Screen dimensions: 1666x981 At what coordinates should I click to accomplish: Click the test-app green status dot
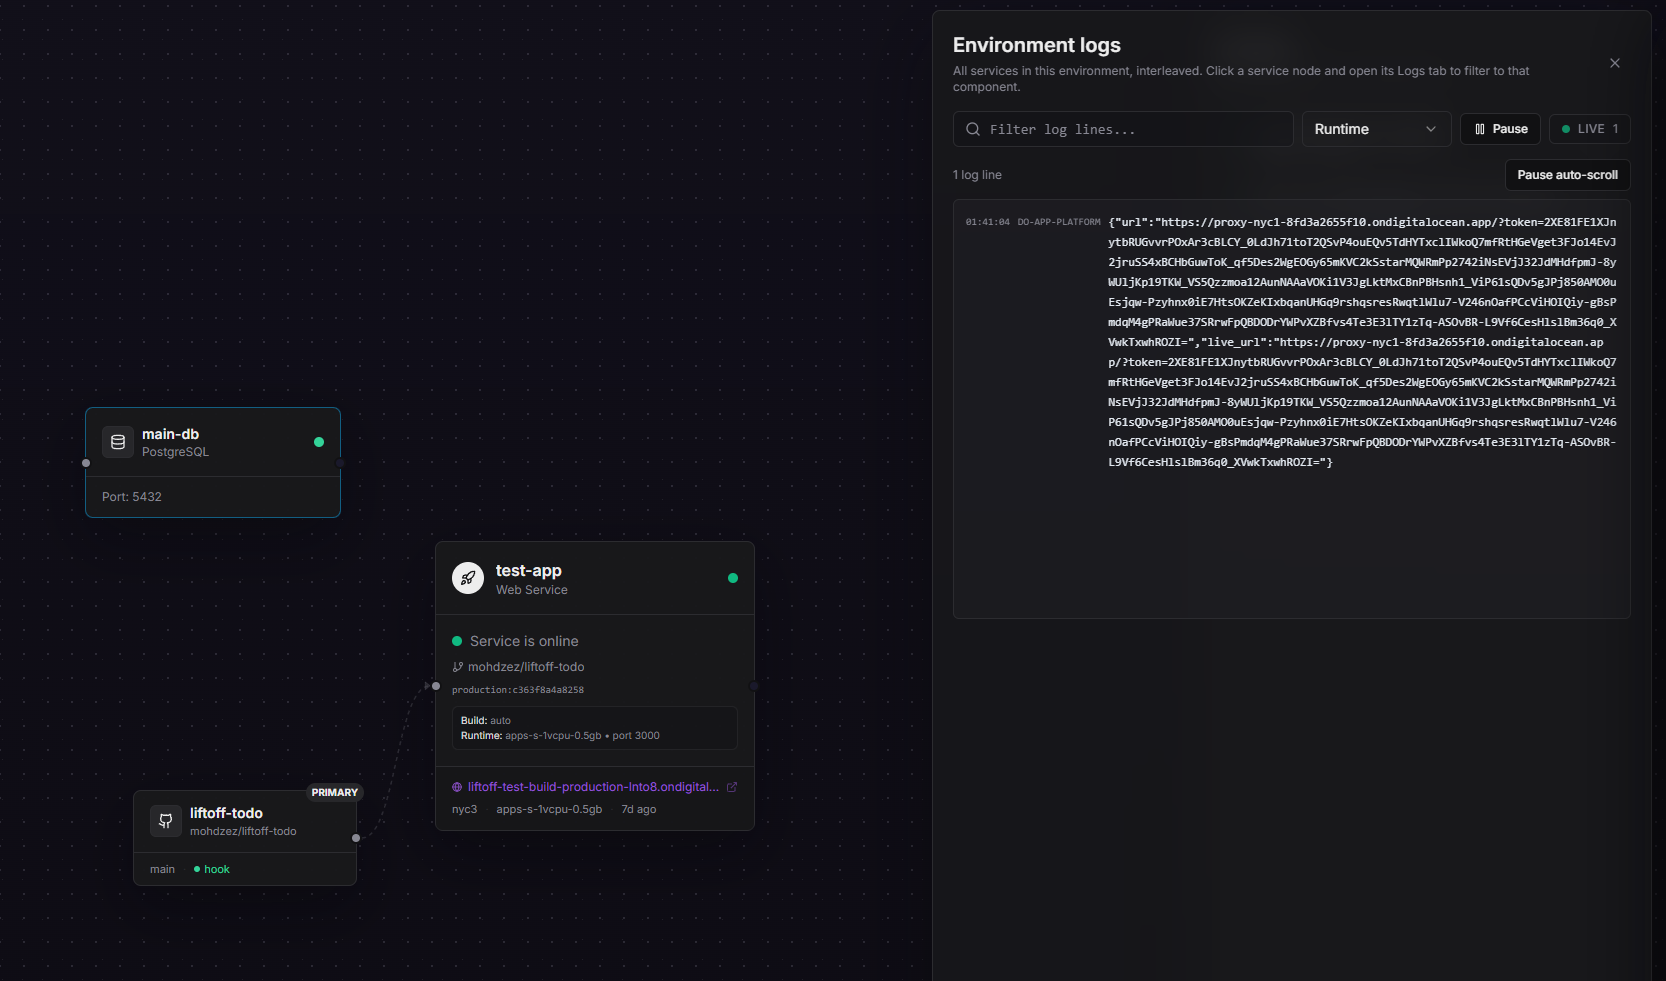[733, 578]
